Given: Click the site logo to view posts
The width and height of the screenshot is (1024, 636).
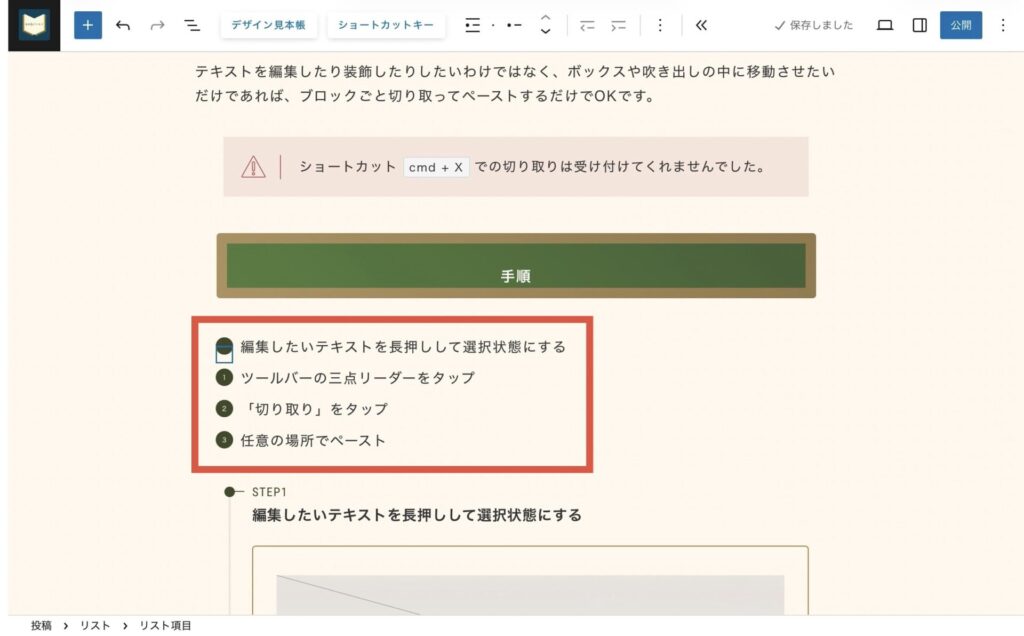Looking at the screenshot, I should click(34, 25).
